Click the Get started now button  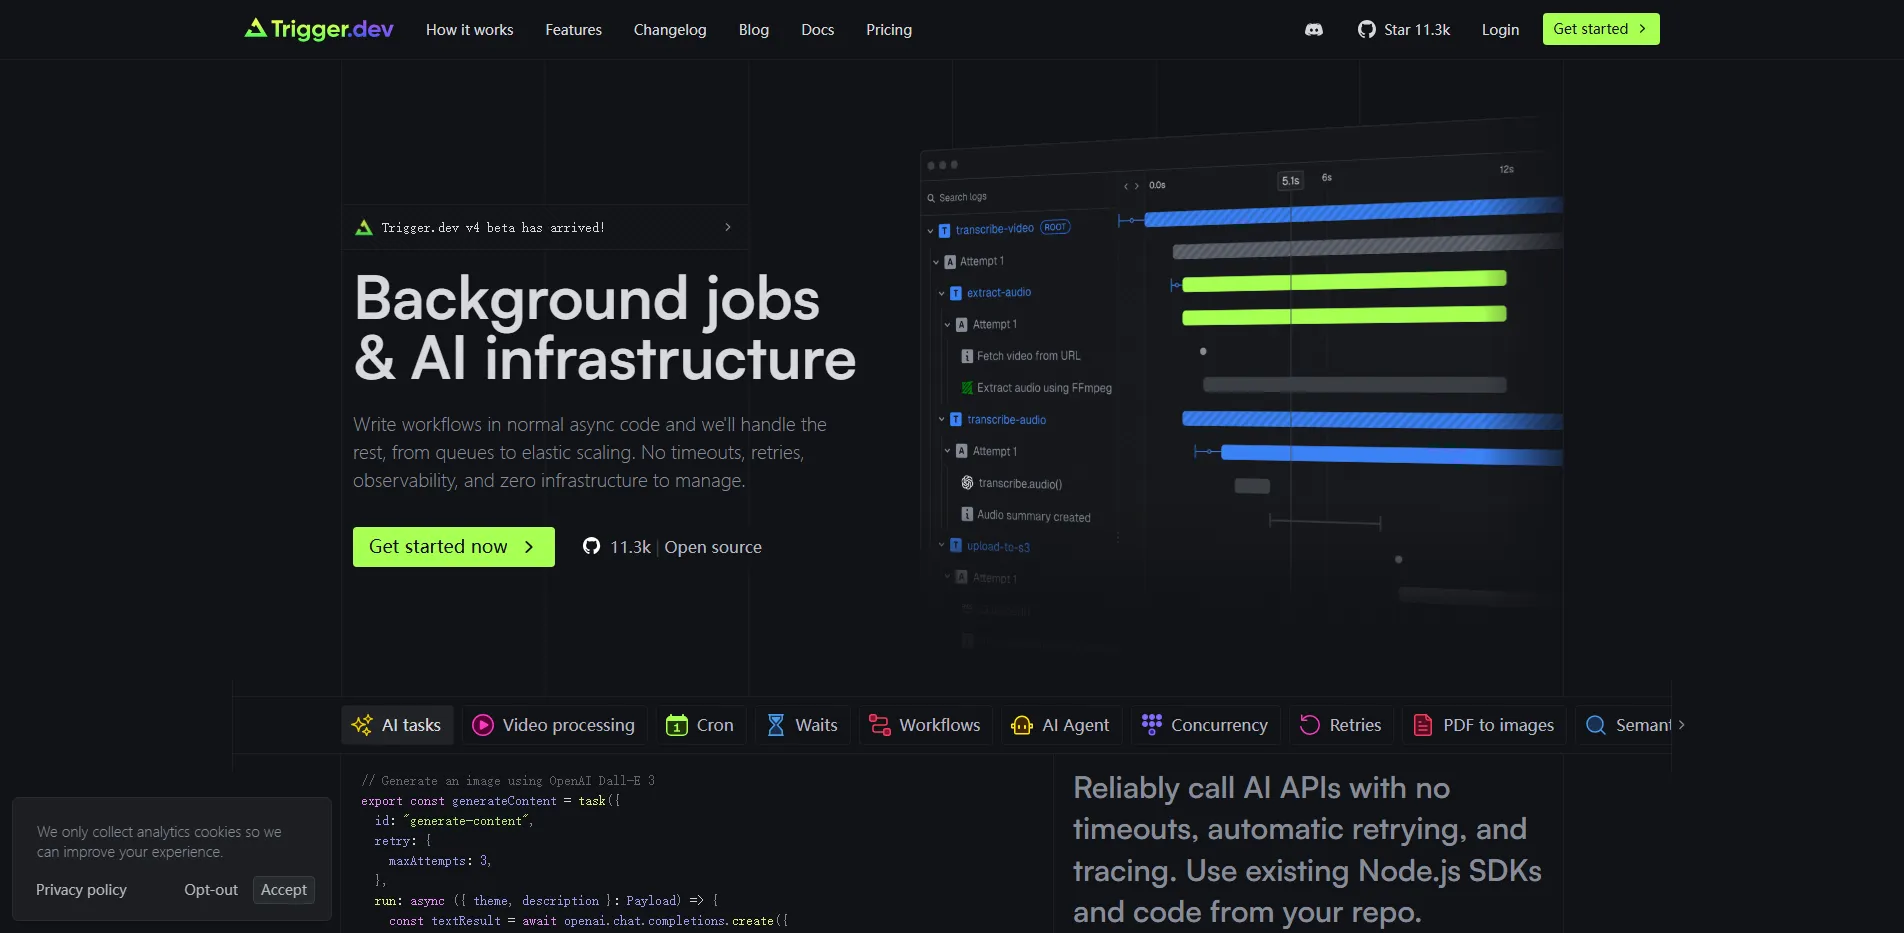pos(453,547)
